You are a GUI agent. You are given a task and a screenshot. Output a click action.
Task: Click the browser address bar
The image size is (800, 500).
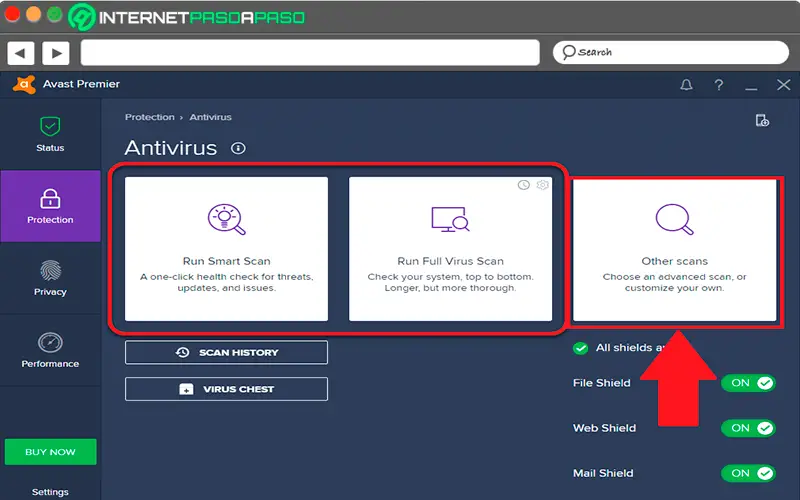(310, 53)
